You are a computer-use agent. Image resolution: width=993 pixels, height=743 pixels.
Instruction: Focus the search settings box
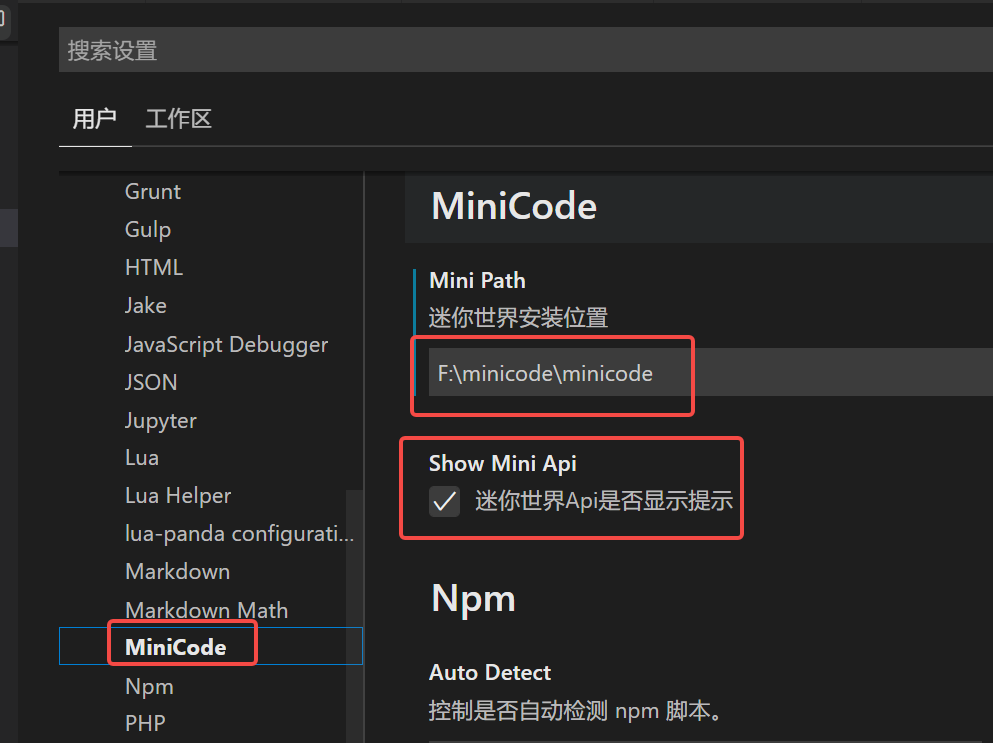tap(526, 50)
